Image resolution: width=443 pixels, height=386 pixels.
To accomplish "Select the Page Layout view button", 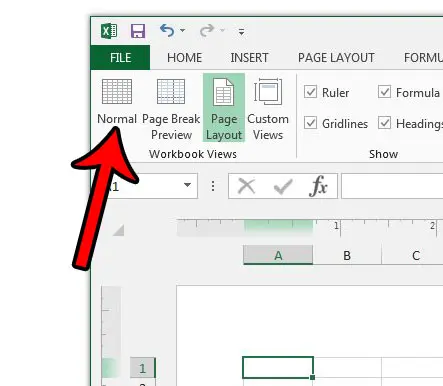I will [x=224, y=108].
